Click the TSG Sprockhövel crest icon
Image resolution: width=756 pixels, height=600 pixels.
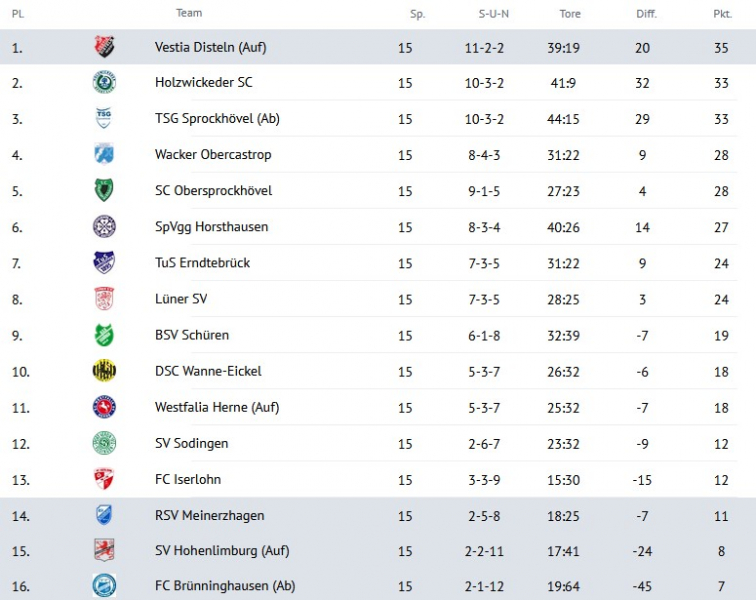point(104,119)
